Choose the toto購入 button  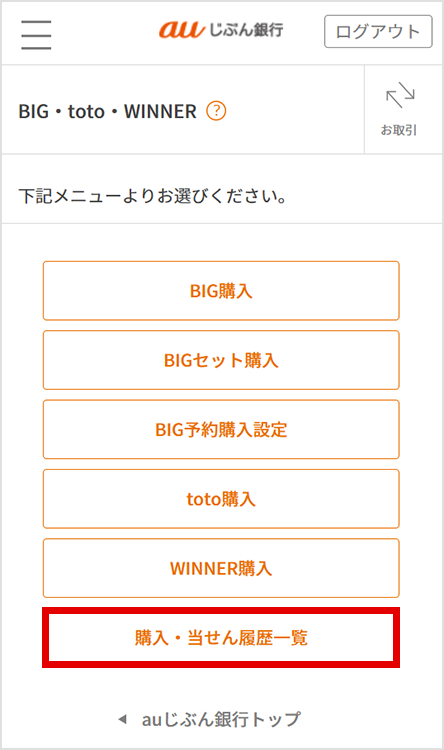point(221,499)
